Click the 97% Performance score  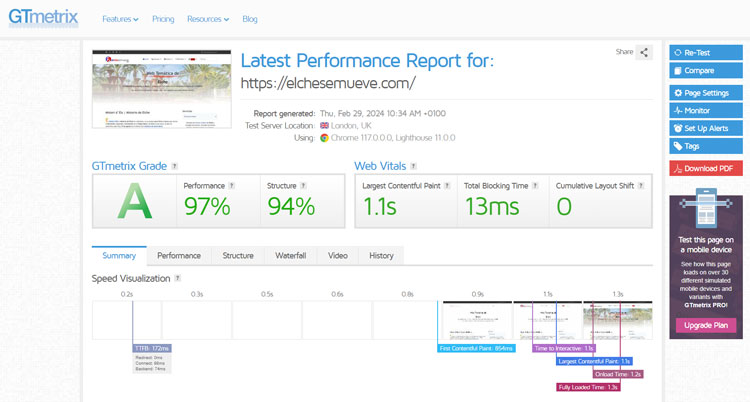pyautogui.click(x=207, y=206)
